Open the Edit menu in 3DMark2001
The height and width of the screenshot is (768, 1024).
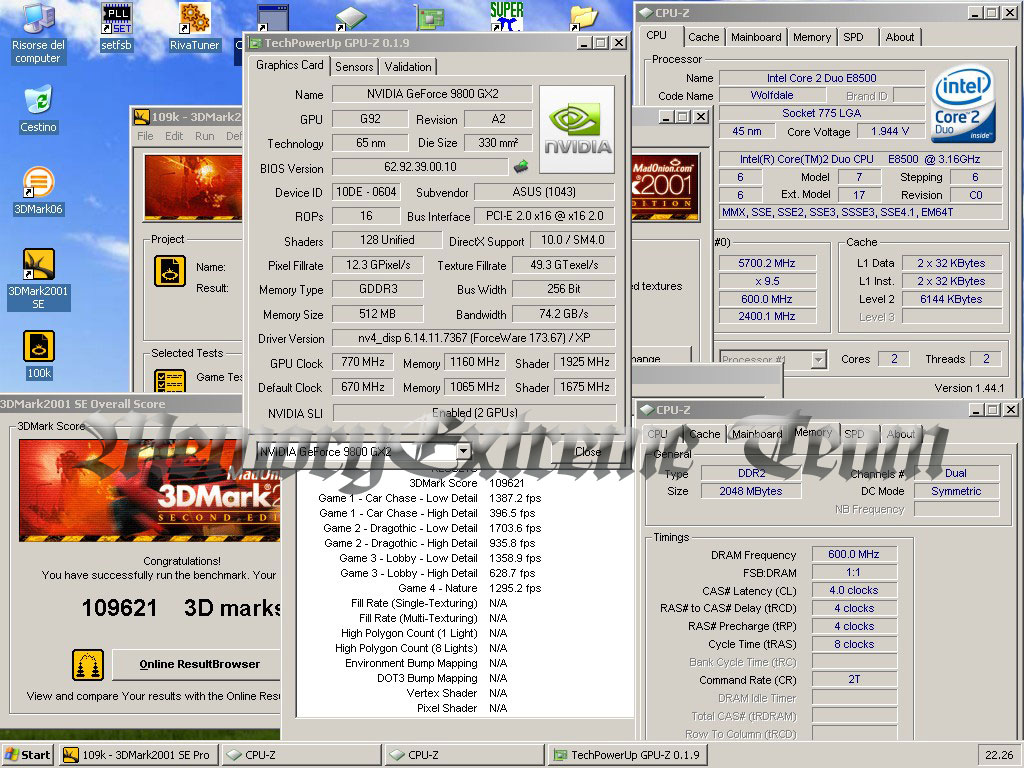point(174,136)
